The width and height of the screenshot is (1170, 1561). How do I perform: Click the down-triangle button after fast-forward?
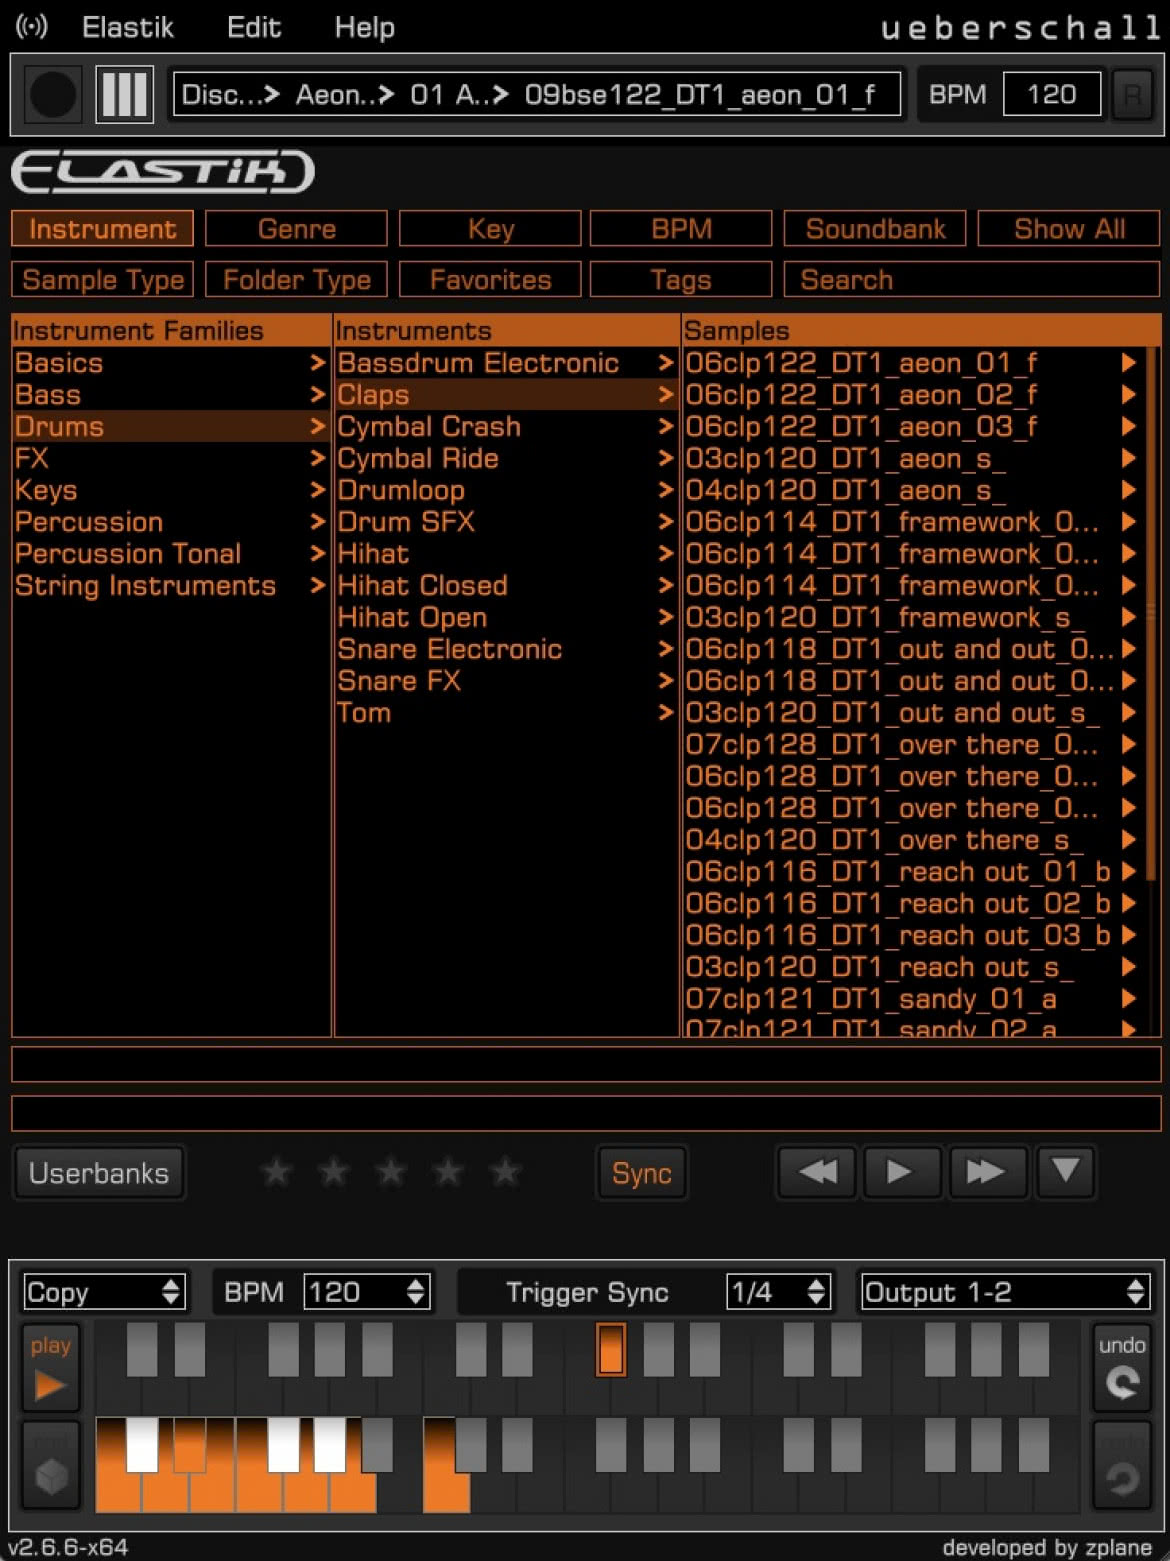tap(1066, 1171)
